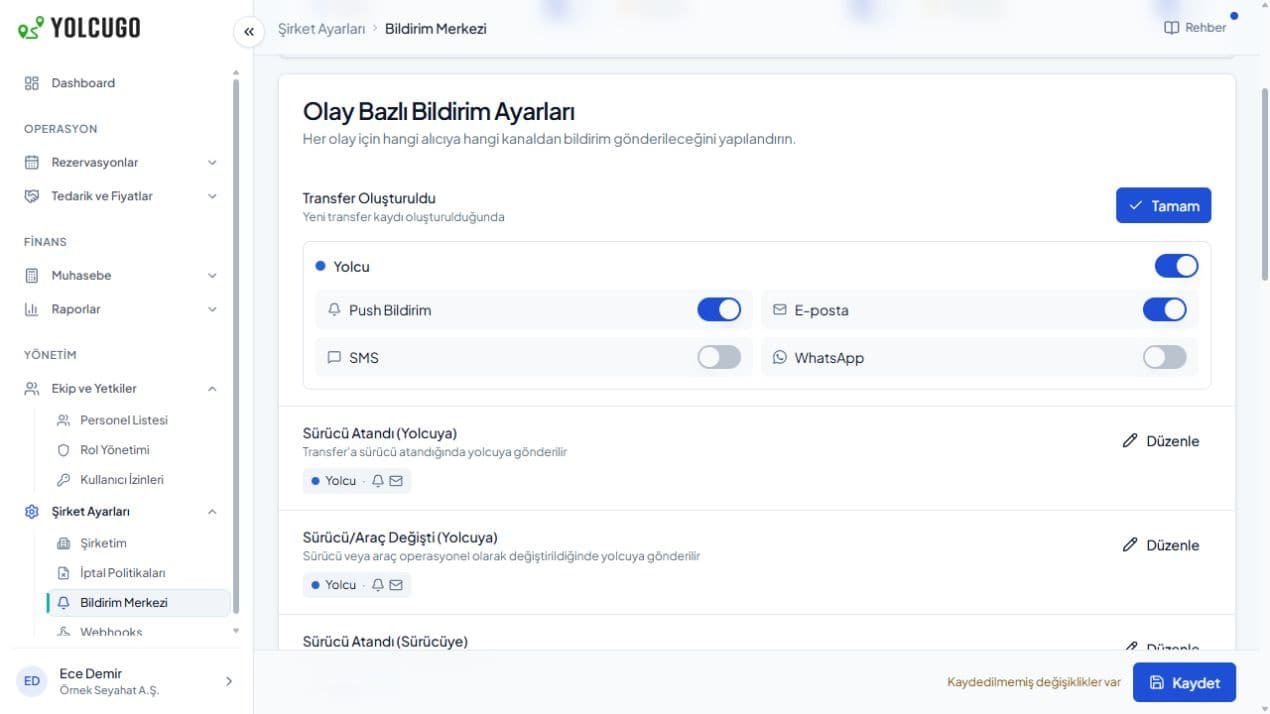Click the Personel Listesi users icon
1270x714 pixels.
coord(64,420)
